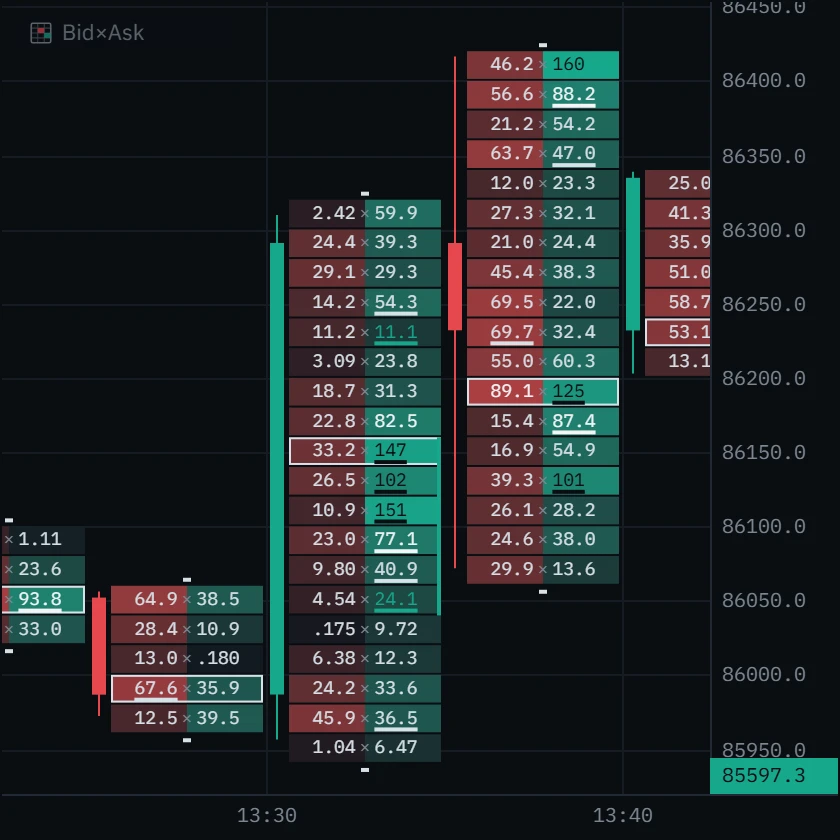Click the 14.2 × 54.3 footprint cell
Image resolution: width=840 pixels, height=840 pixels.
pyautogui.click(x=365, y=302)
